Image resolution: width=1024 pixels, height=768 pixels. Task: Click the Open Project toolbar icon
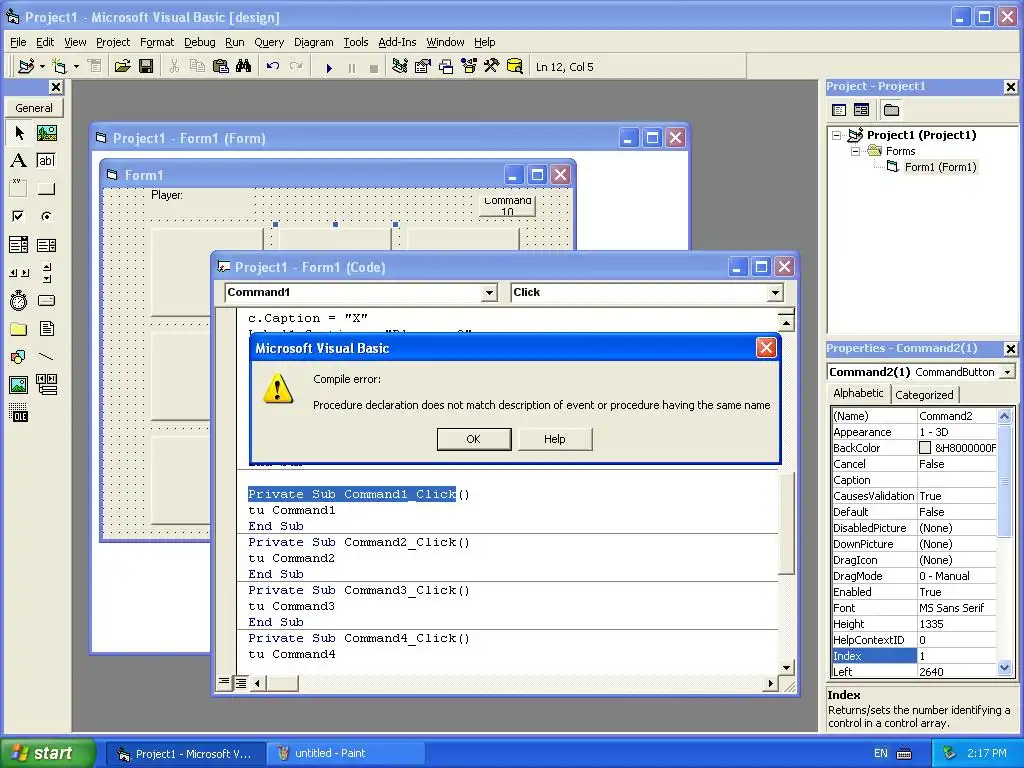(x=122, y=66)
